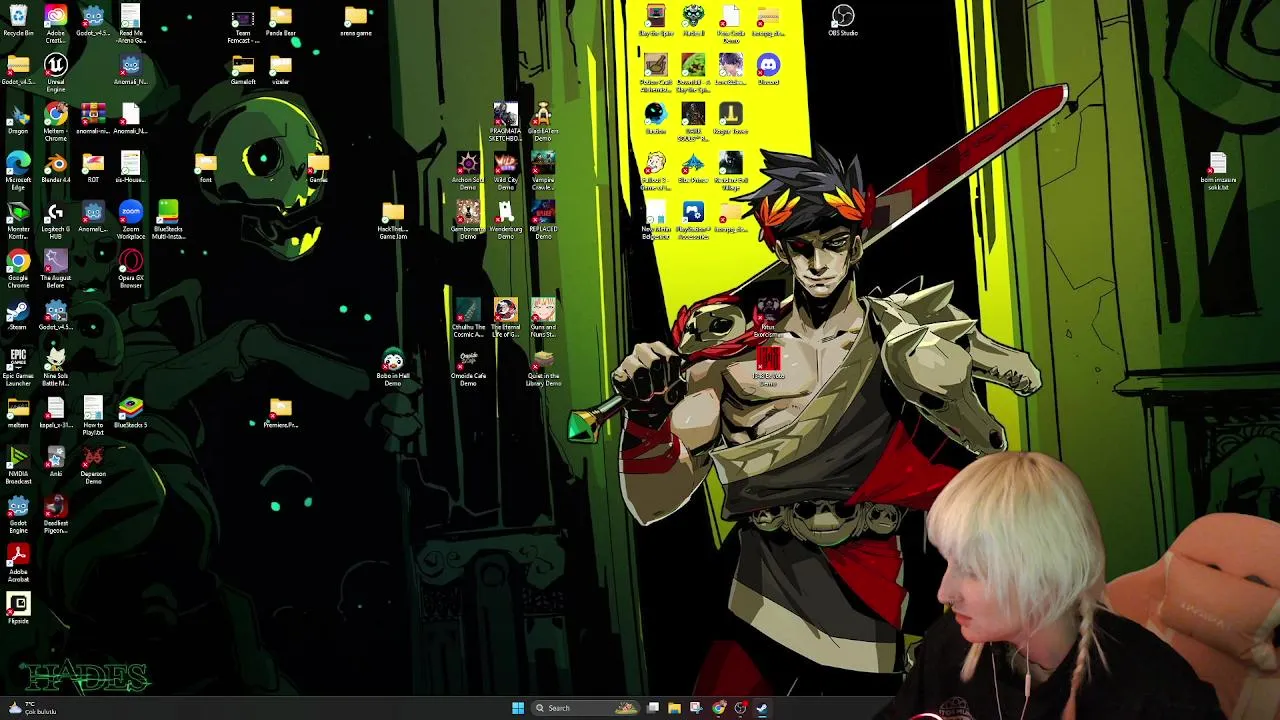1280x720 pixels.
Task: Open Quiet in the Library Demo
Action: coord(543,368)
